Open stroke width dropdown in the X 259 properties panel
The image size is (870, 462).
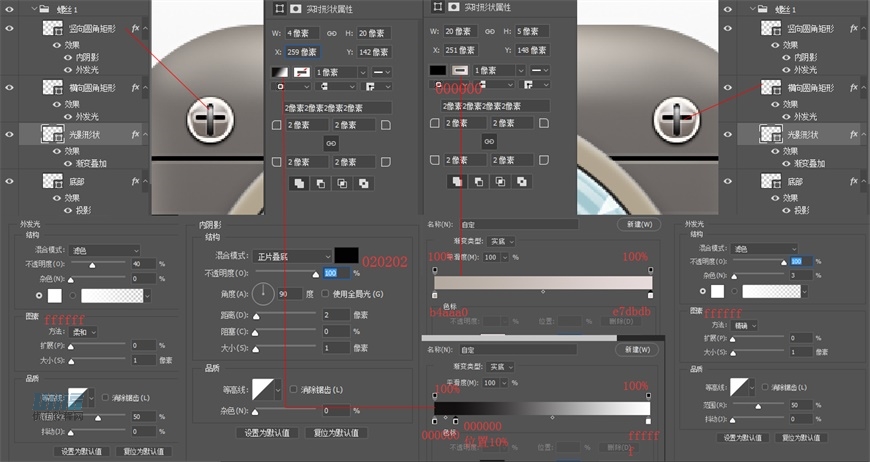click(x=362, y=72)
